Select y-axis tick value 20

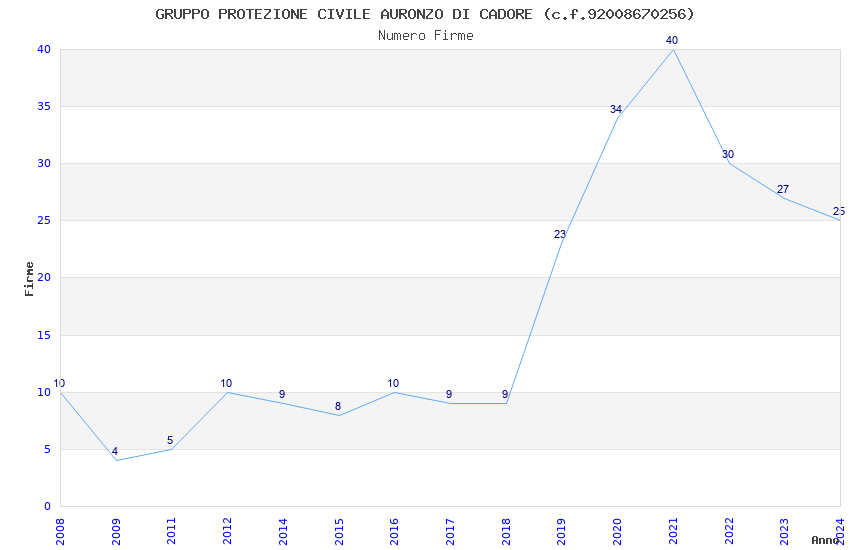[44, 277]
